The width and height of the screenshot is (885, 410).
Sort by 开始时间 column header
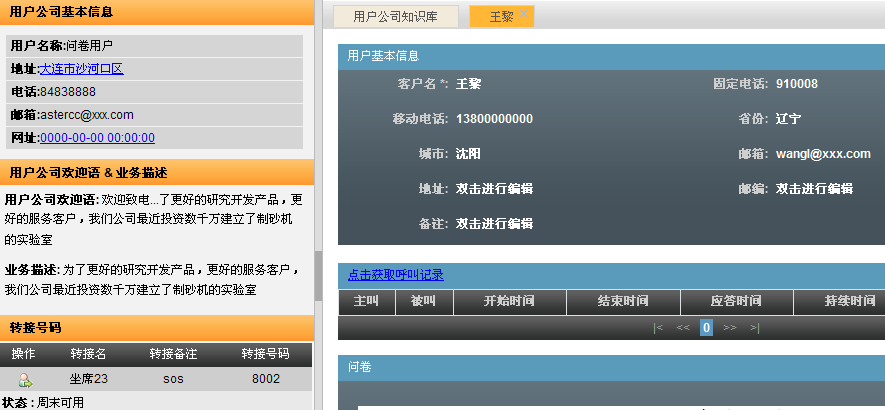point(509,301)
